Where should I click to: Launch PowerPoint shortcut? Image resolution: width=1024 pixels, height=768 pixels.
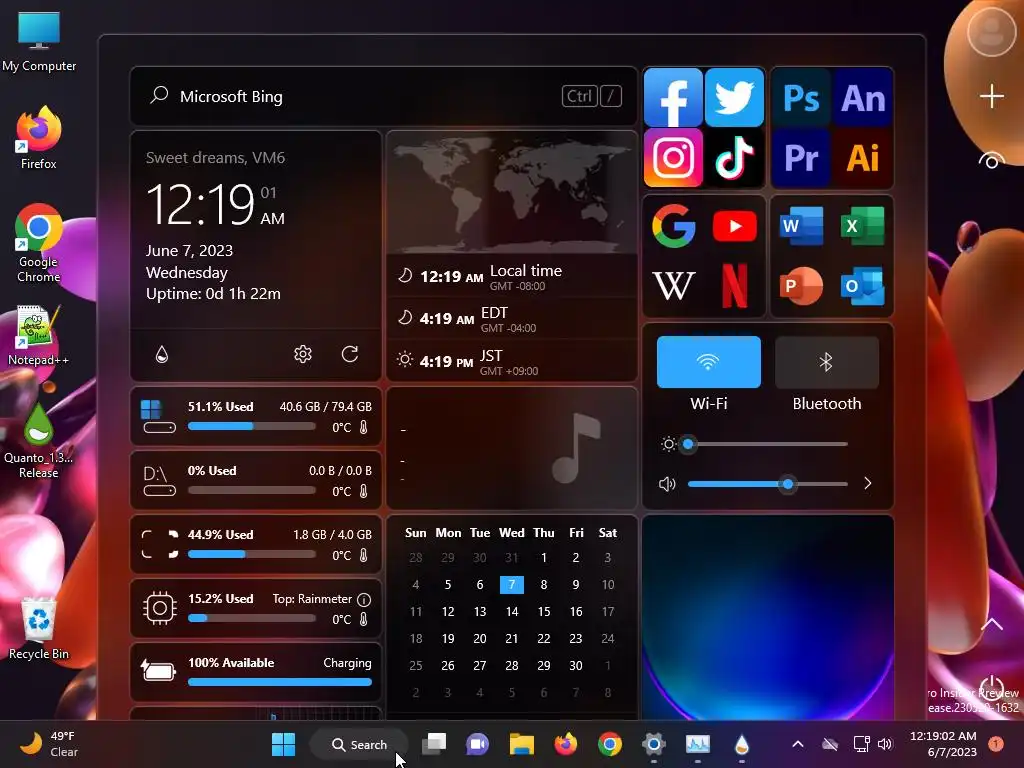801,285
